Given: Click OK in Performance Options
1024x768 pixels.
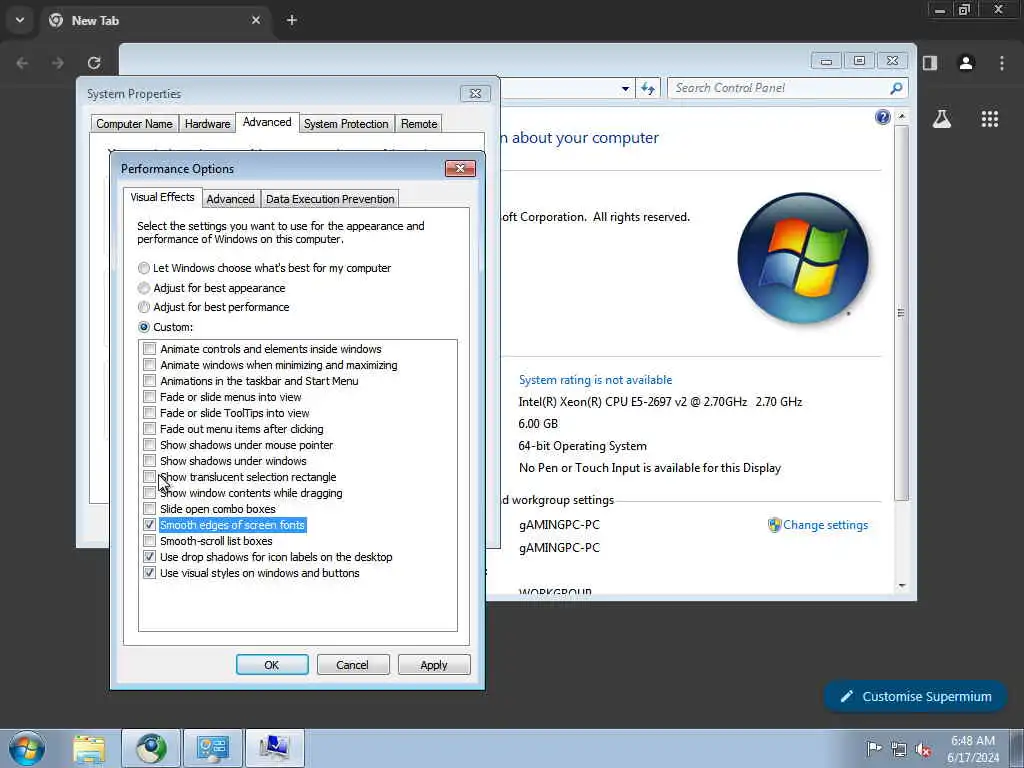Looking at the screenshot, I should (x=272, y=665).
